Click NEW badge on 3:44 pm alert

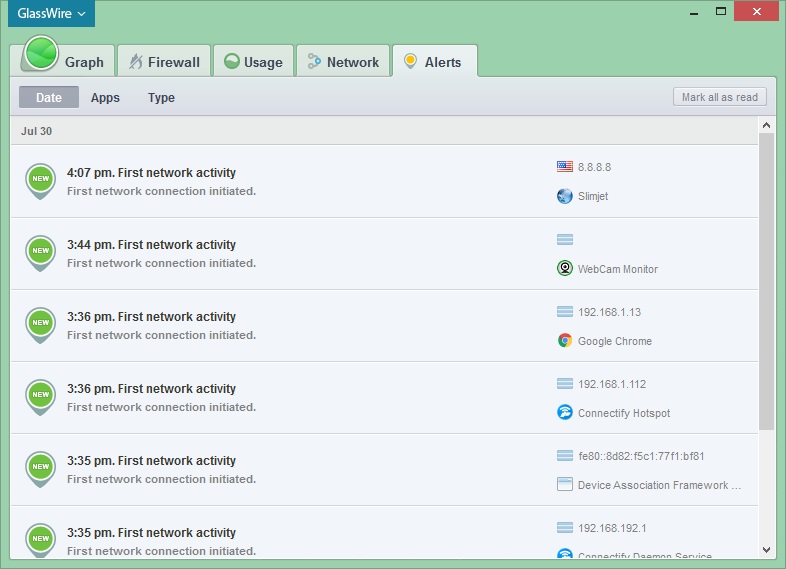point(41,253)
